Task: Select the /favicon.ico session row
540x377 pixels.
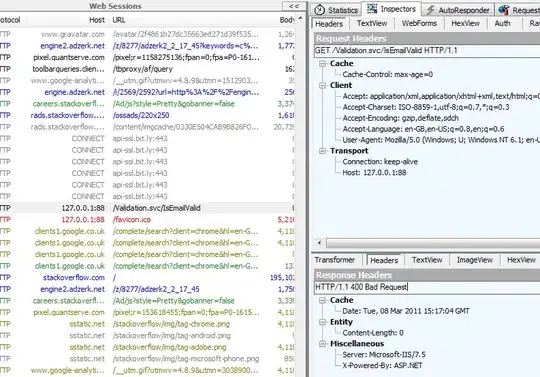Action: tap(147, 220)
